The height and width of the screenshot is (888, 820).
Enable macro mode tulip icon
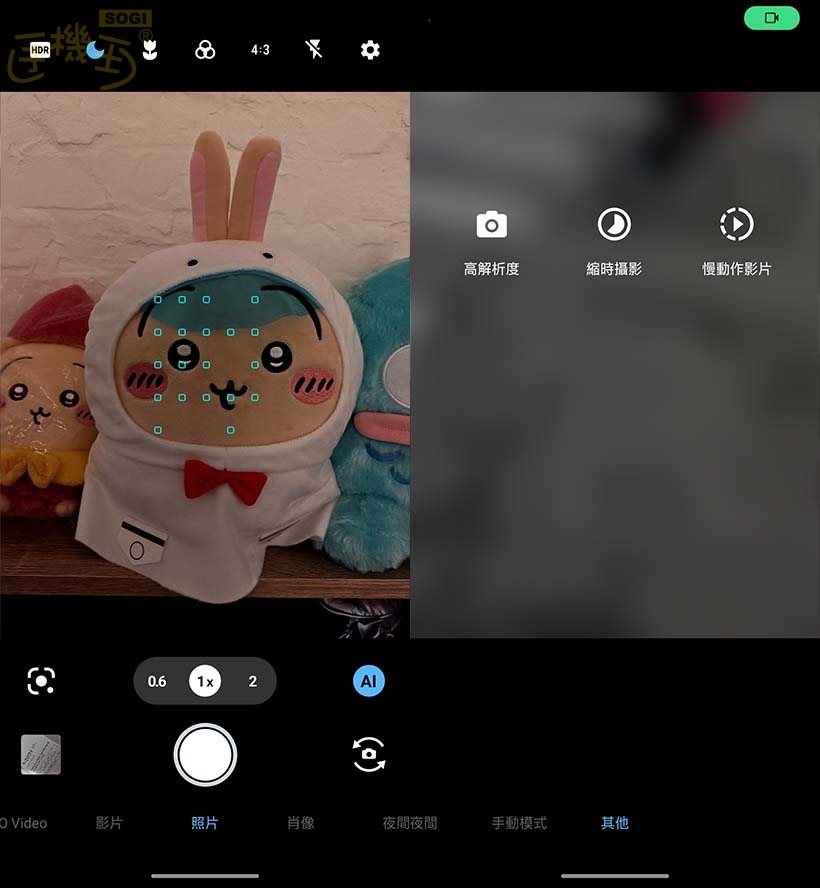coord(150,50)
